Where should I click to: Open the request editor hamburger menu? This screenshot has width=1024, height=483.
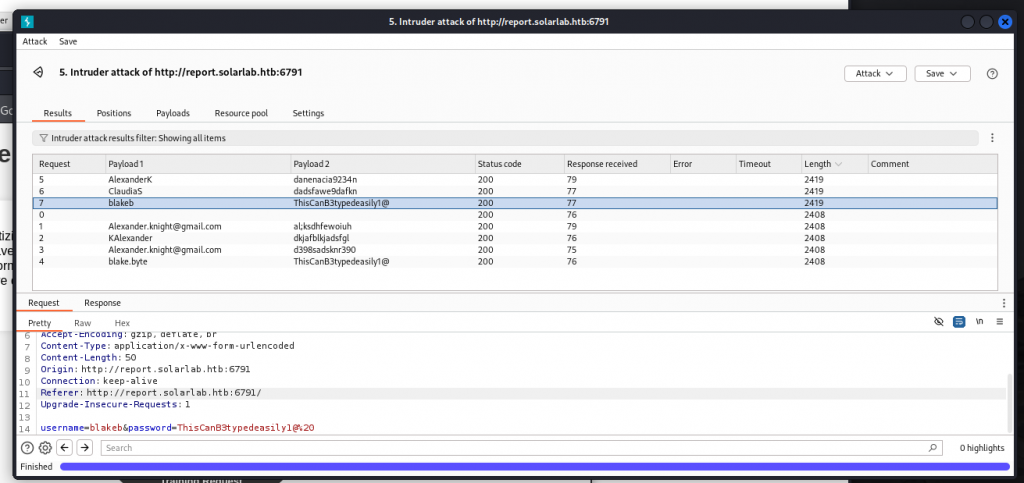[999, 322]
